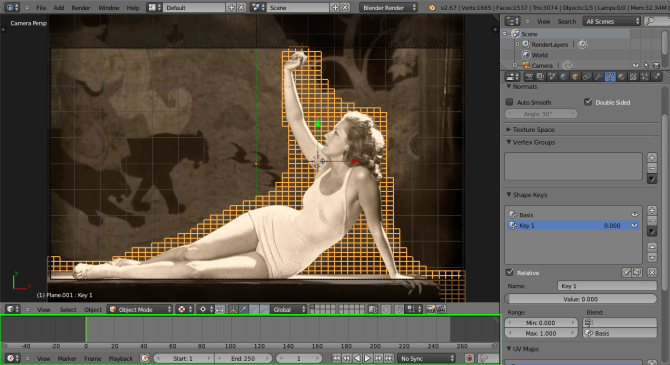This screenshot has height=365, width=670.
Task: Open the All Scenes outliner dropdown
Action: [x=611, y=21]
